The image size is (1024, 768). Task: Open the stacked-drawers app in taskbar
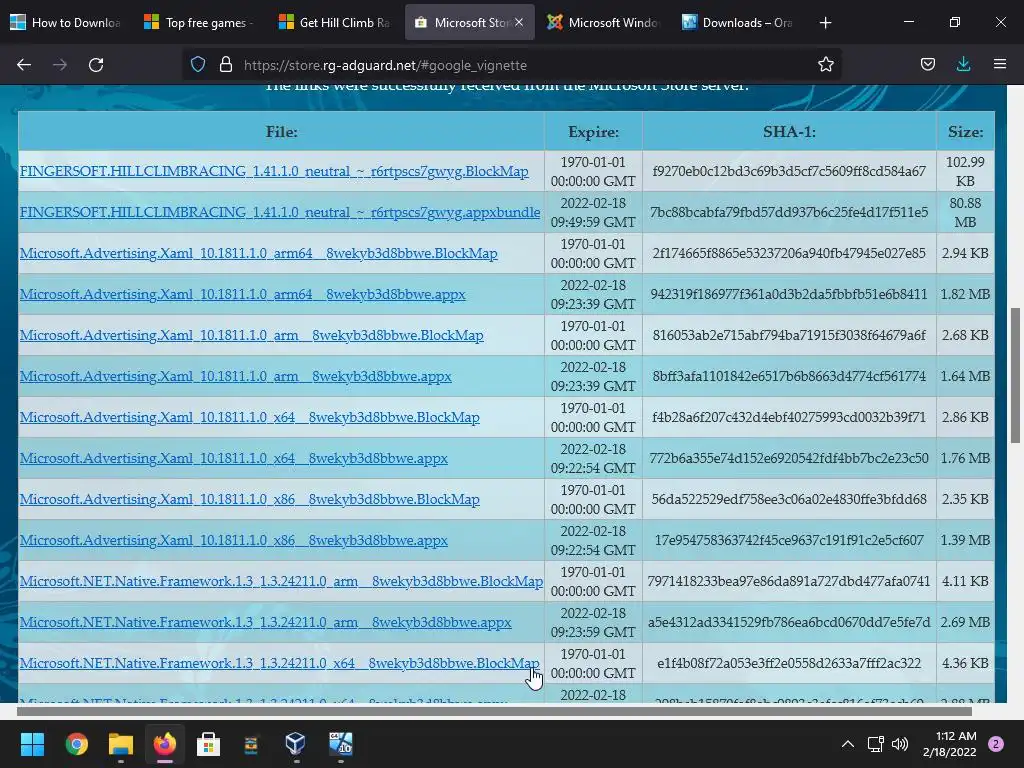point(251,744)
